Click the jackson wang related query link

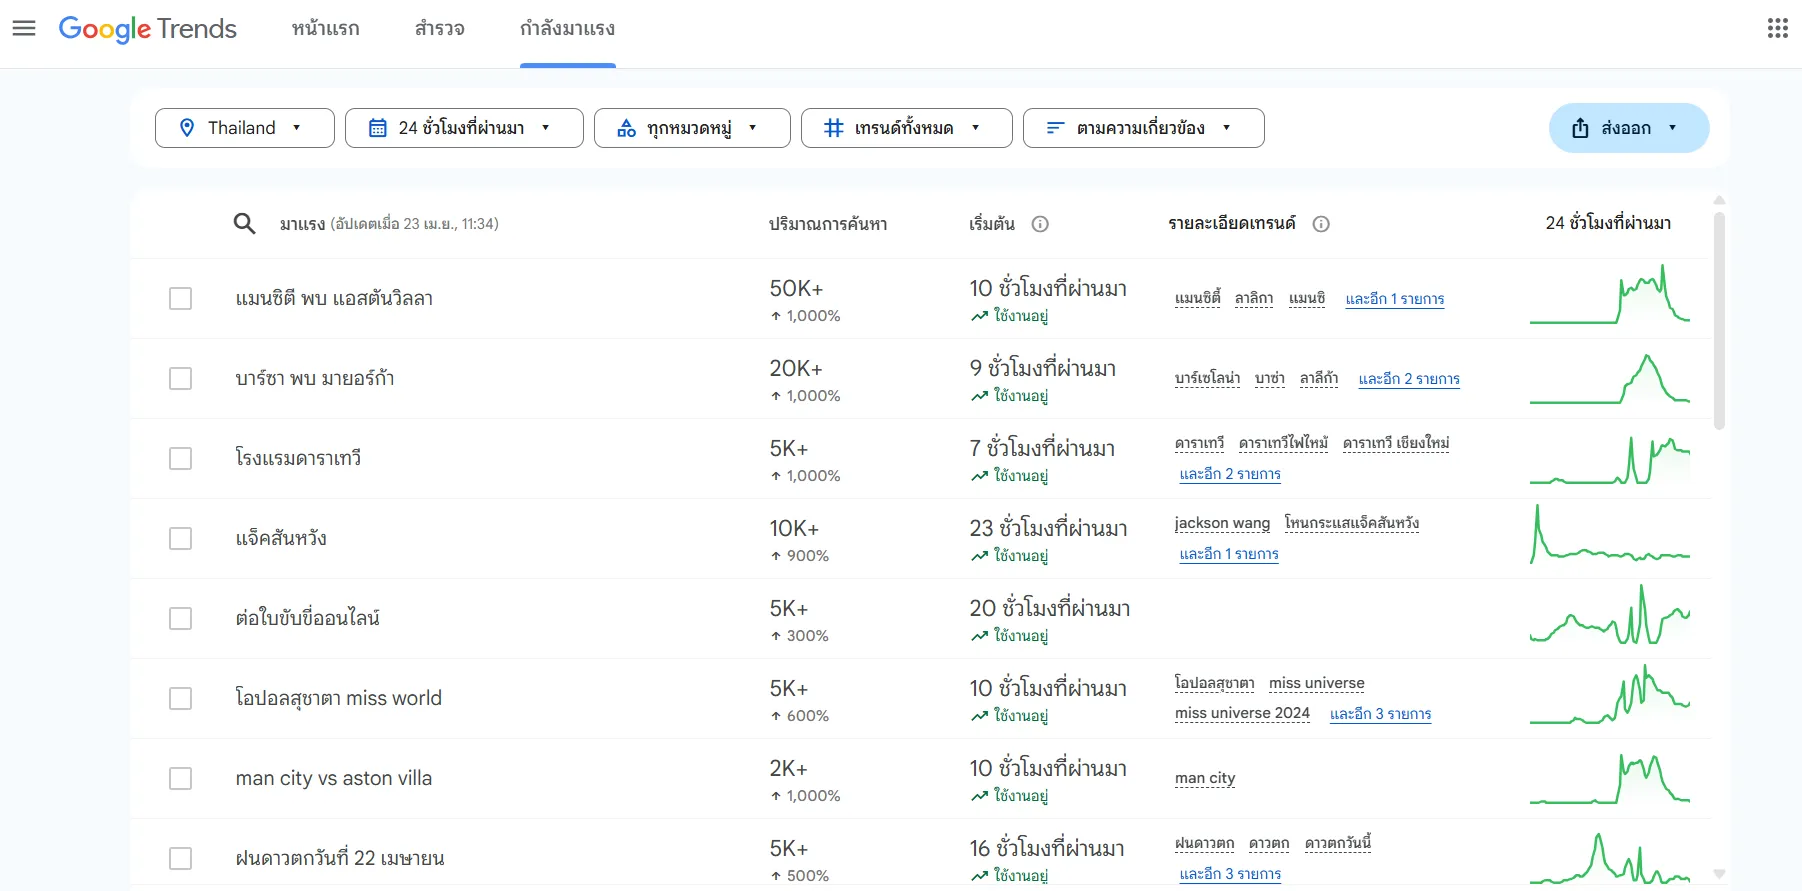point(1222,523)
